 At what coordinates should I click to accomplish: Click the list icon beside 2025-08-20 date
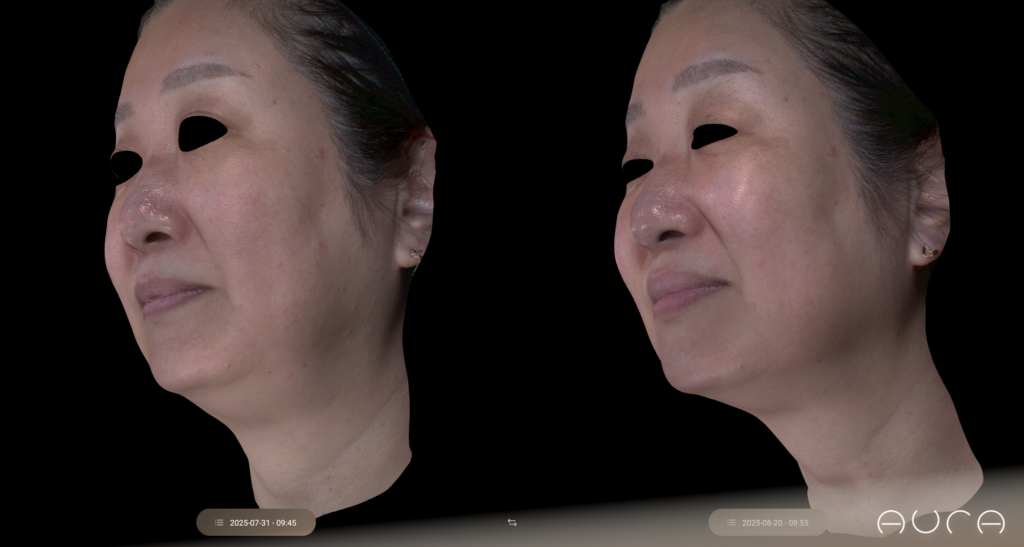pyautogui.click(x=731, y=523)
